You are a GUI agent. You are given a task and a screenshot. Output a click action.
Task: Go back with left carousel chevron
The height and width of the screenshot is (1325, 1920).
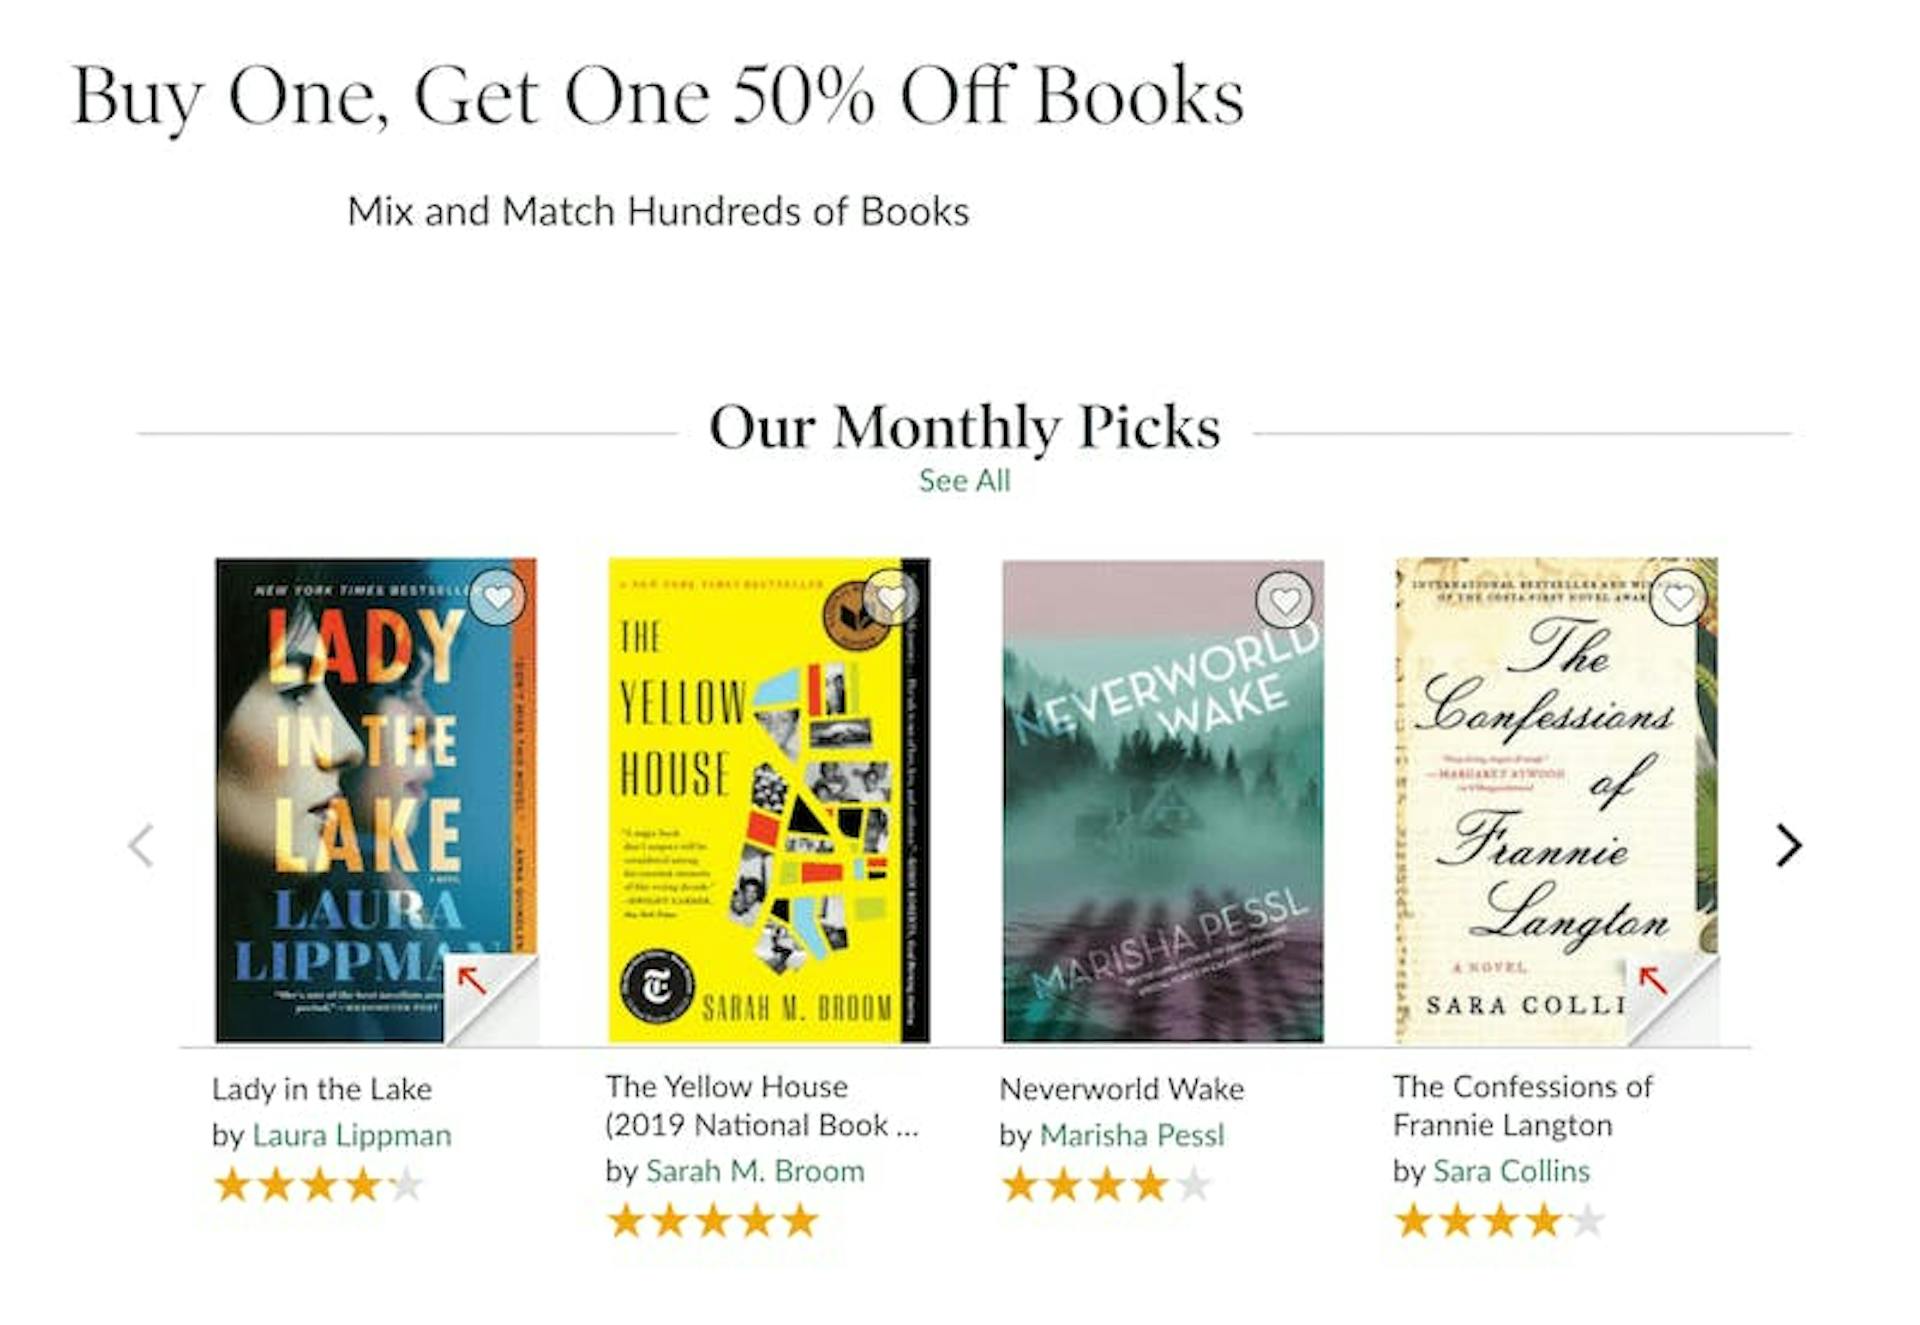142,846
